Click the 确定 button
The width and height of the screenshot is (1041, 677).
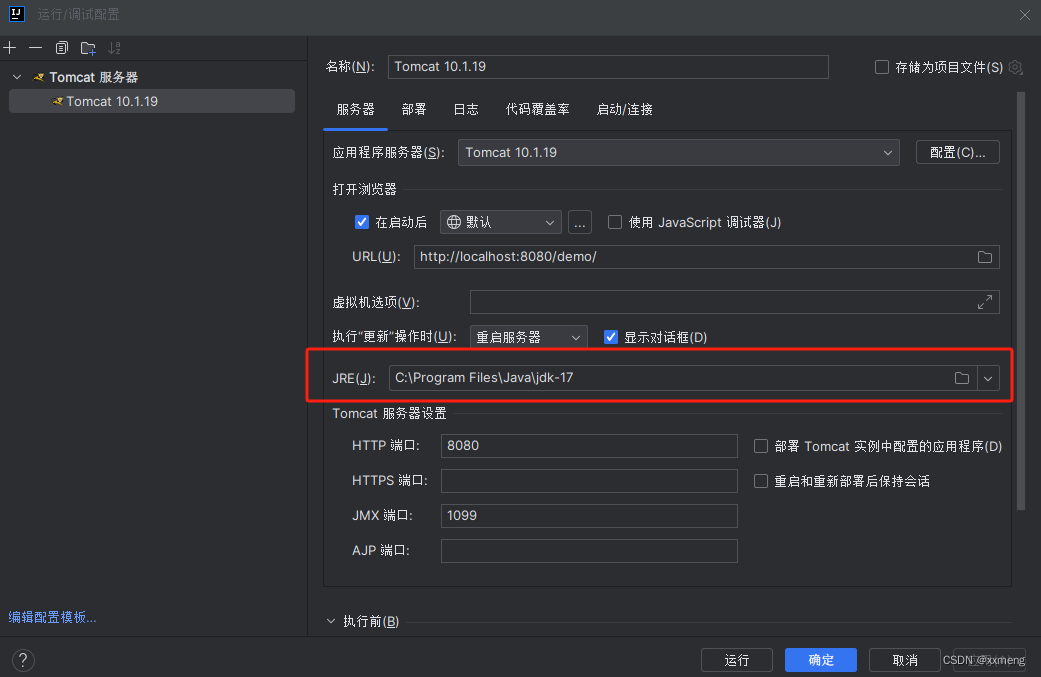[821, 660]
